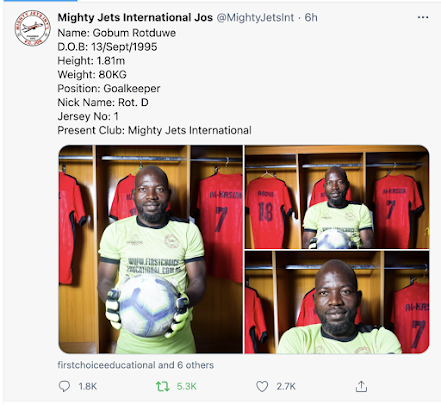The width and height of the screenshot is (441, 405).
Task: Open the top-right photo with the number 18 jersey
Action: click(x=337, y=197)
